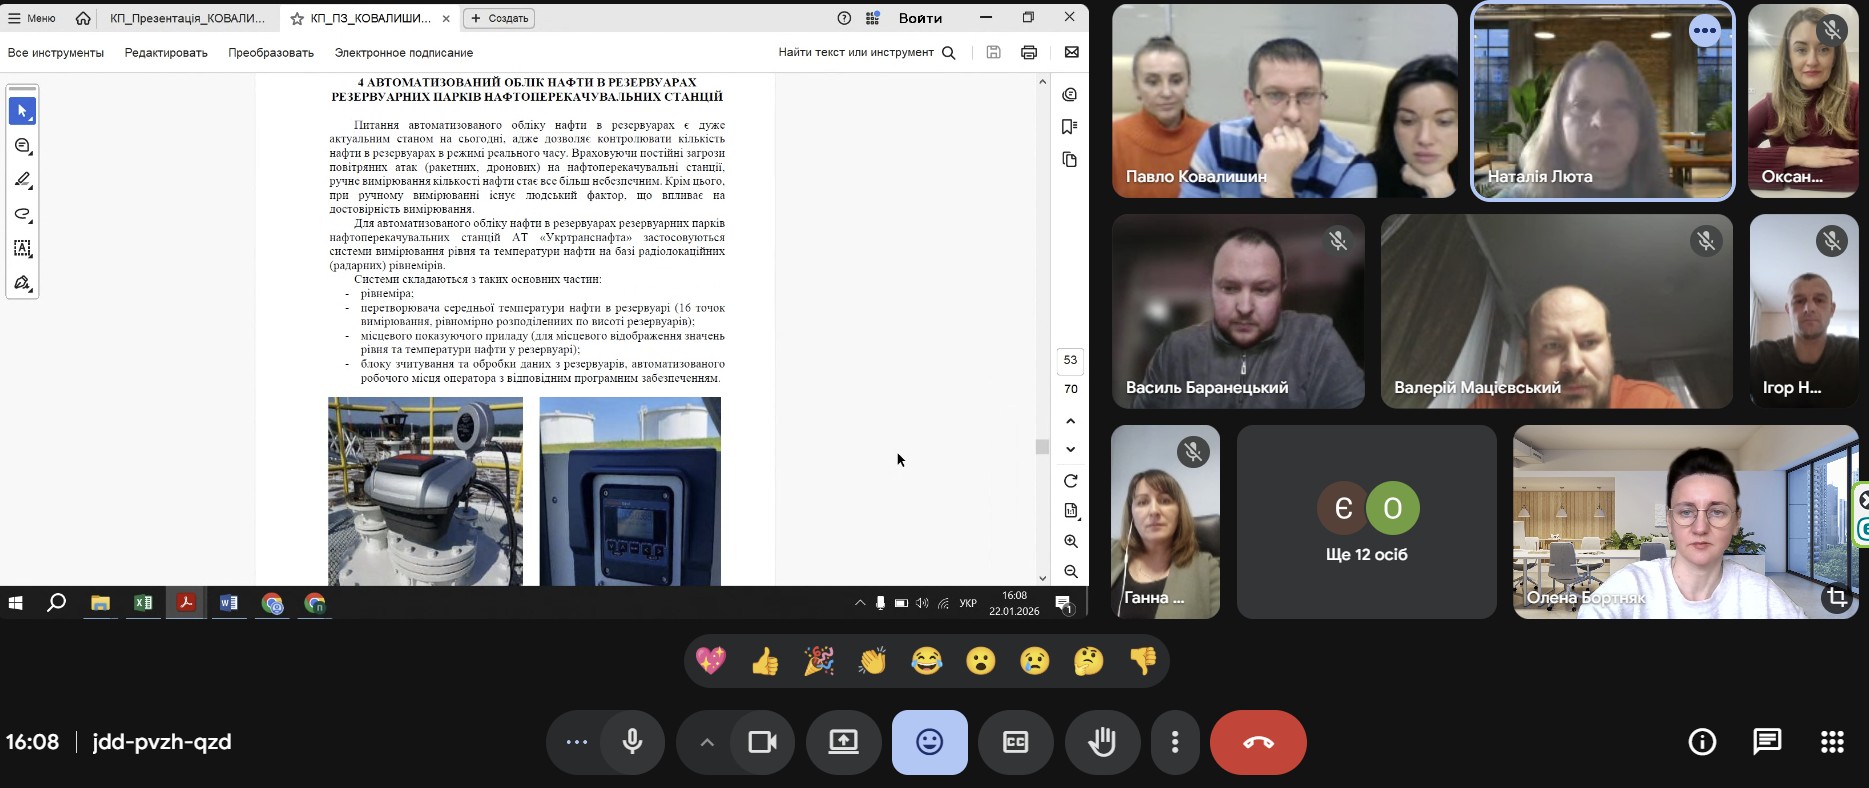Send the thumbs down reaction
Screen dimensions: 1869x788
(x=1143, y=661)
